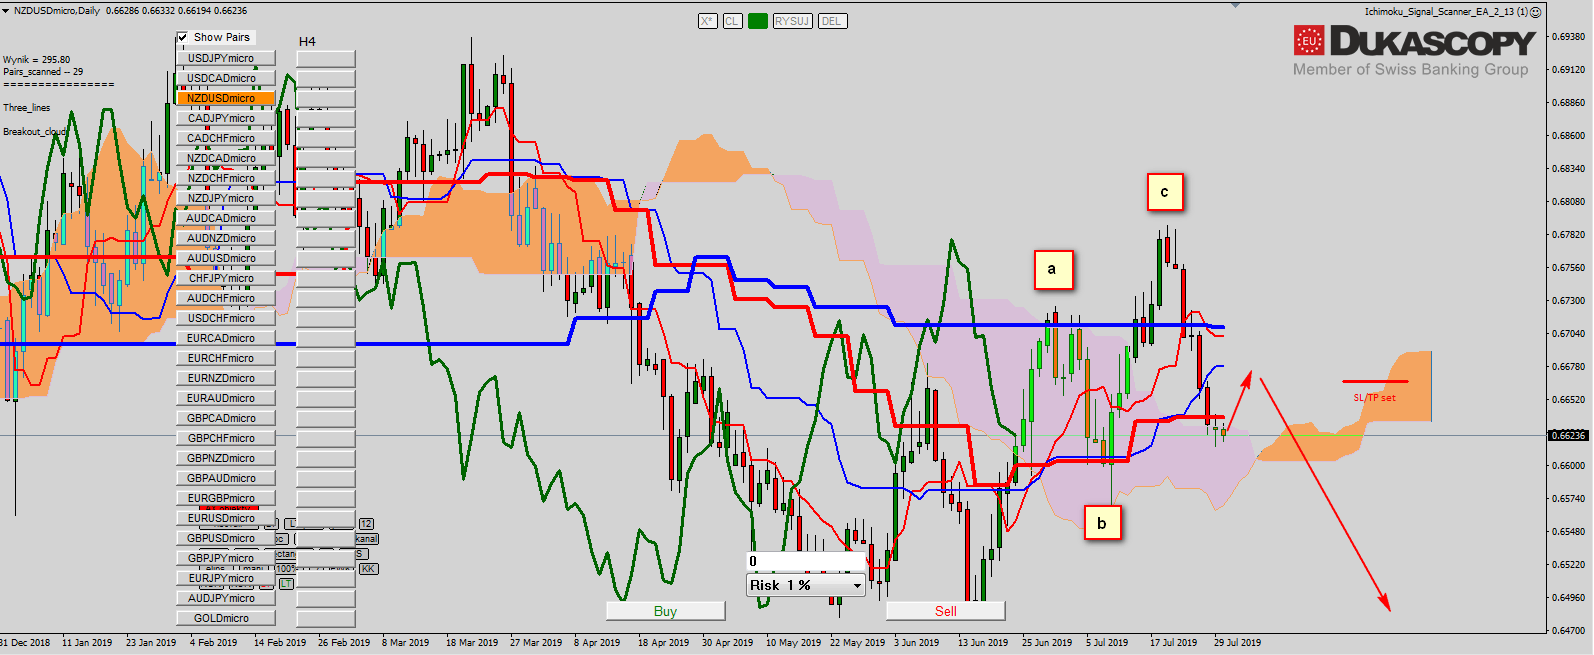This screenshot has width=1594, height=655.
Task: Click the green LT button
Action: pyautogui.click(x=287, y=583)
